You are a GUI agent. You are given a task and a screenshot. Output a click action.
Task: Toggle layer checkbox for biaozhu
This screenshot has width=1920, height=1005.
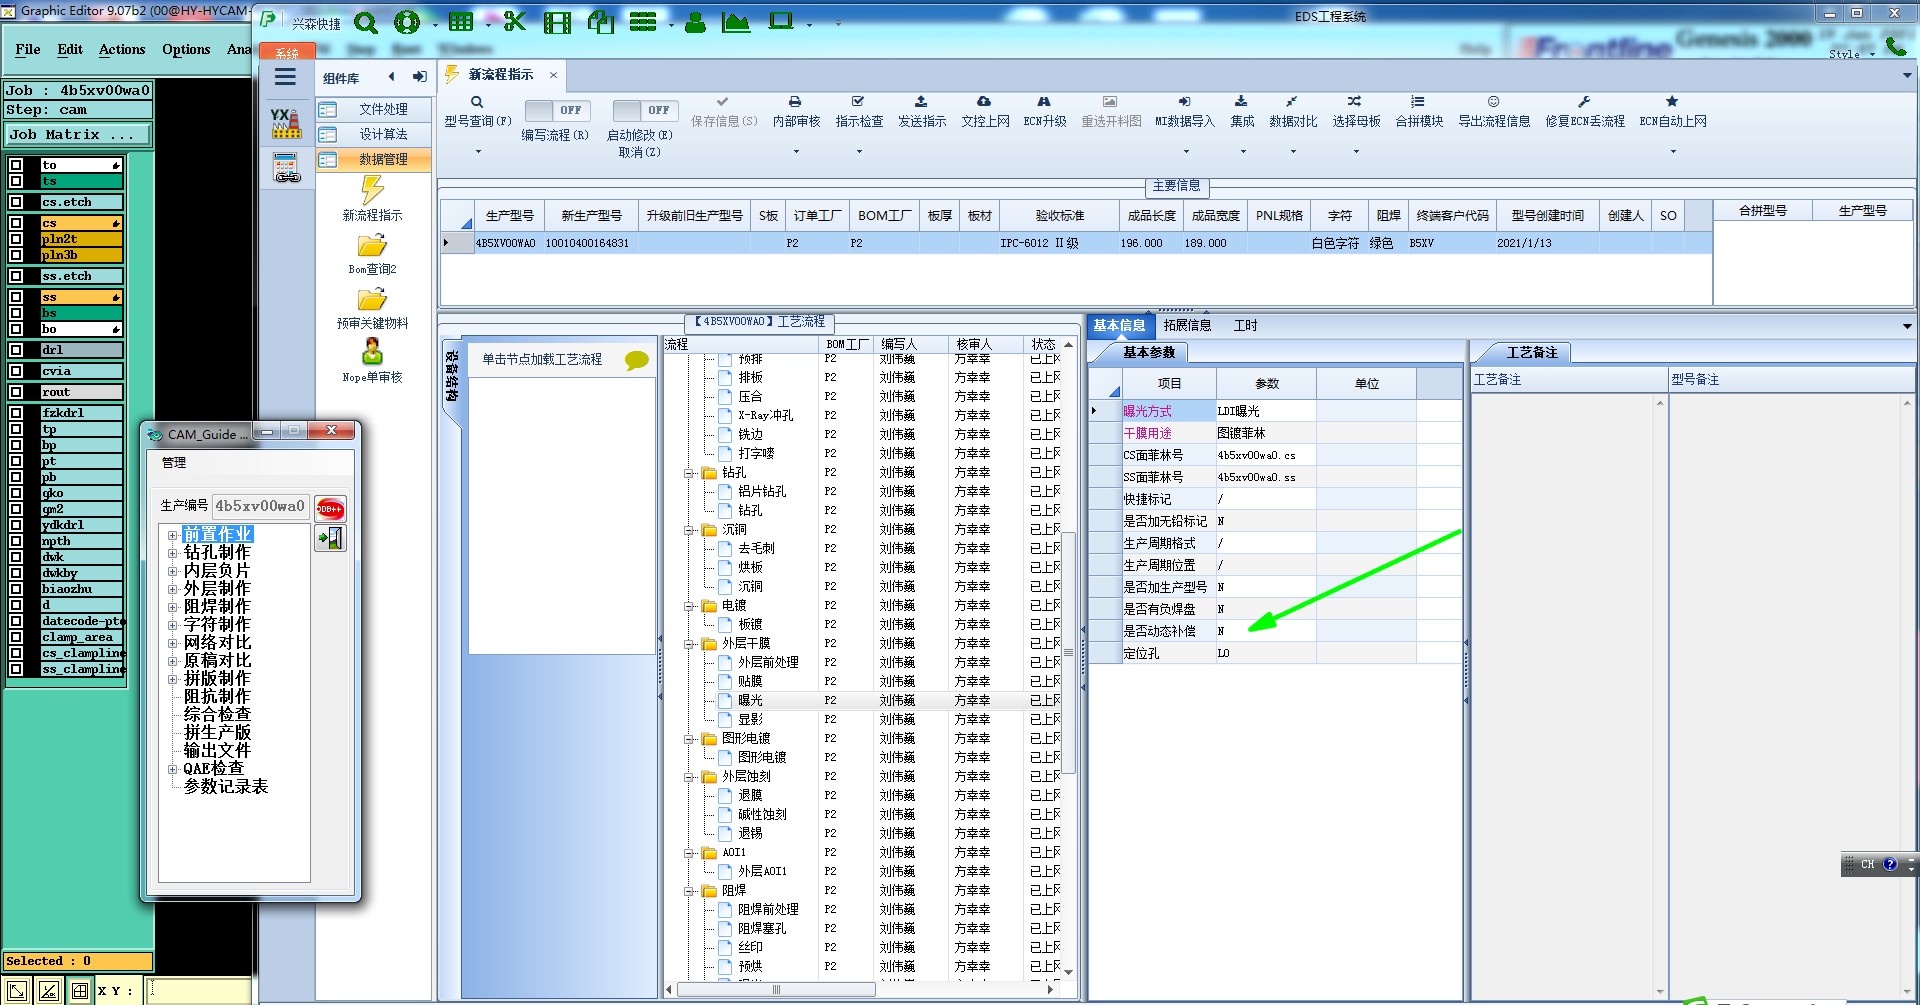tap(16, 589)
